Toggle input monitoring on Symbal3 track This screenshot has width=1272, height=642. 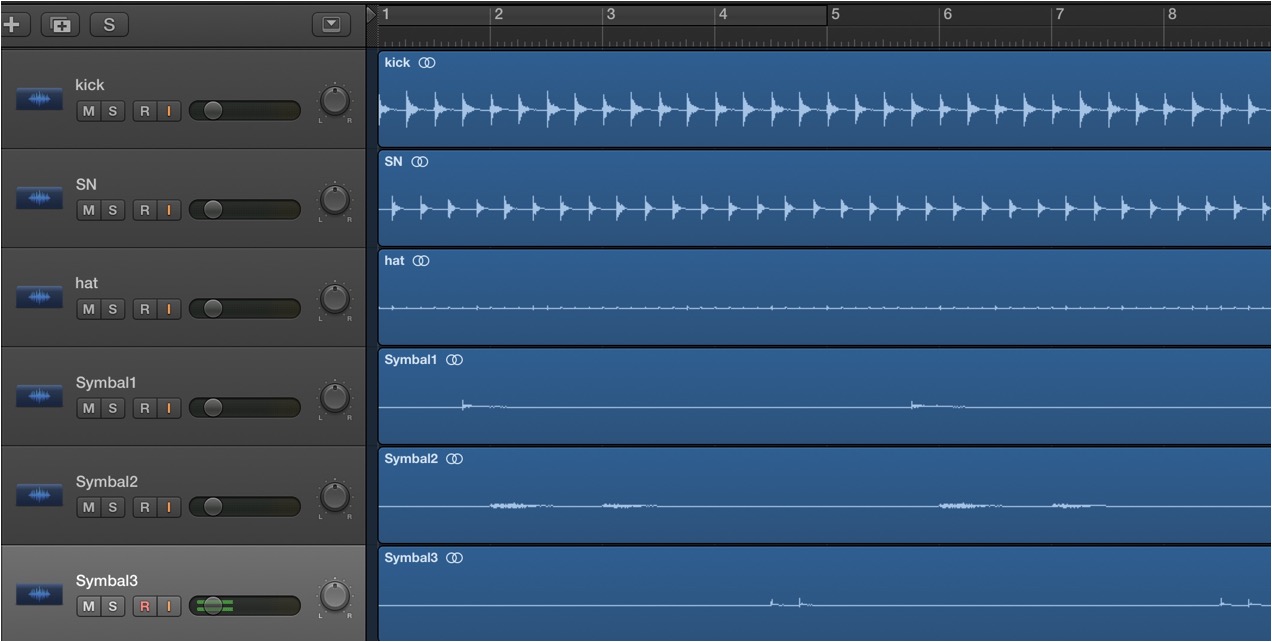tap(169, 606)
